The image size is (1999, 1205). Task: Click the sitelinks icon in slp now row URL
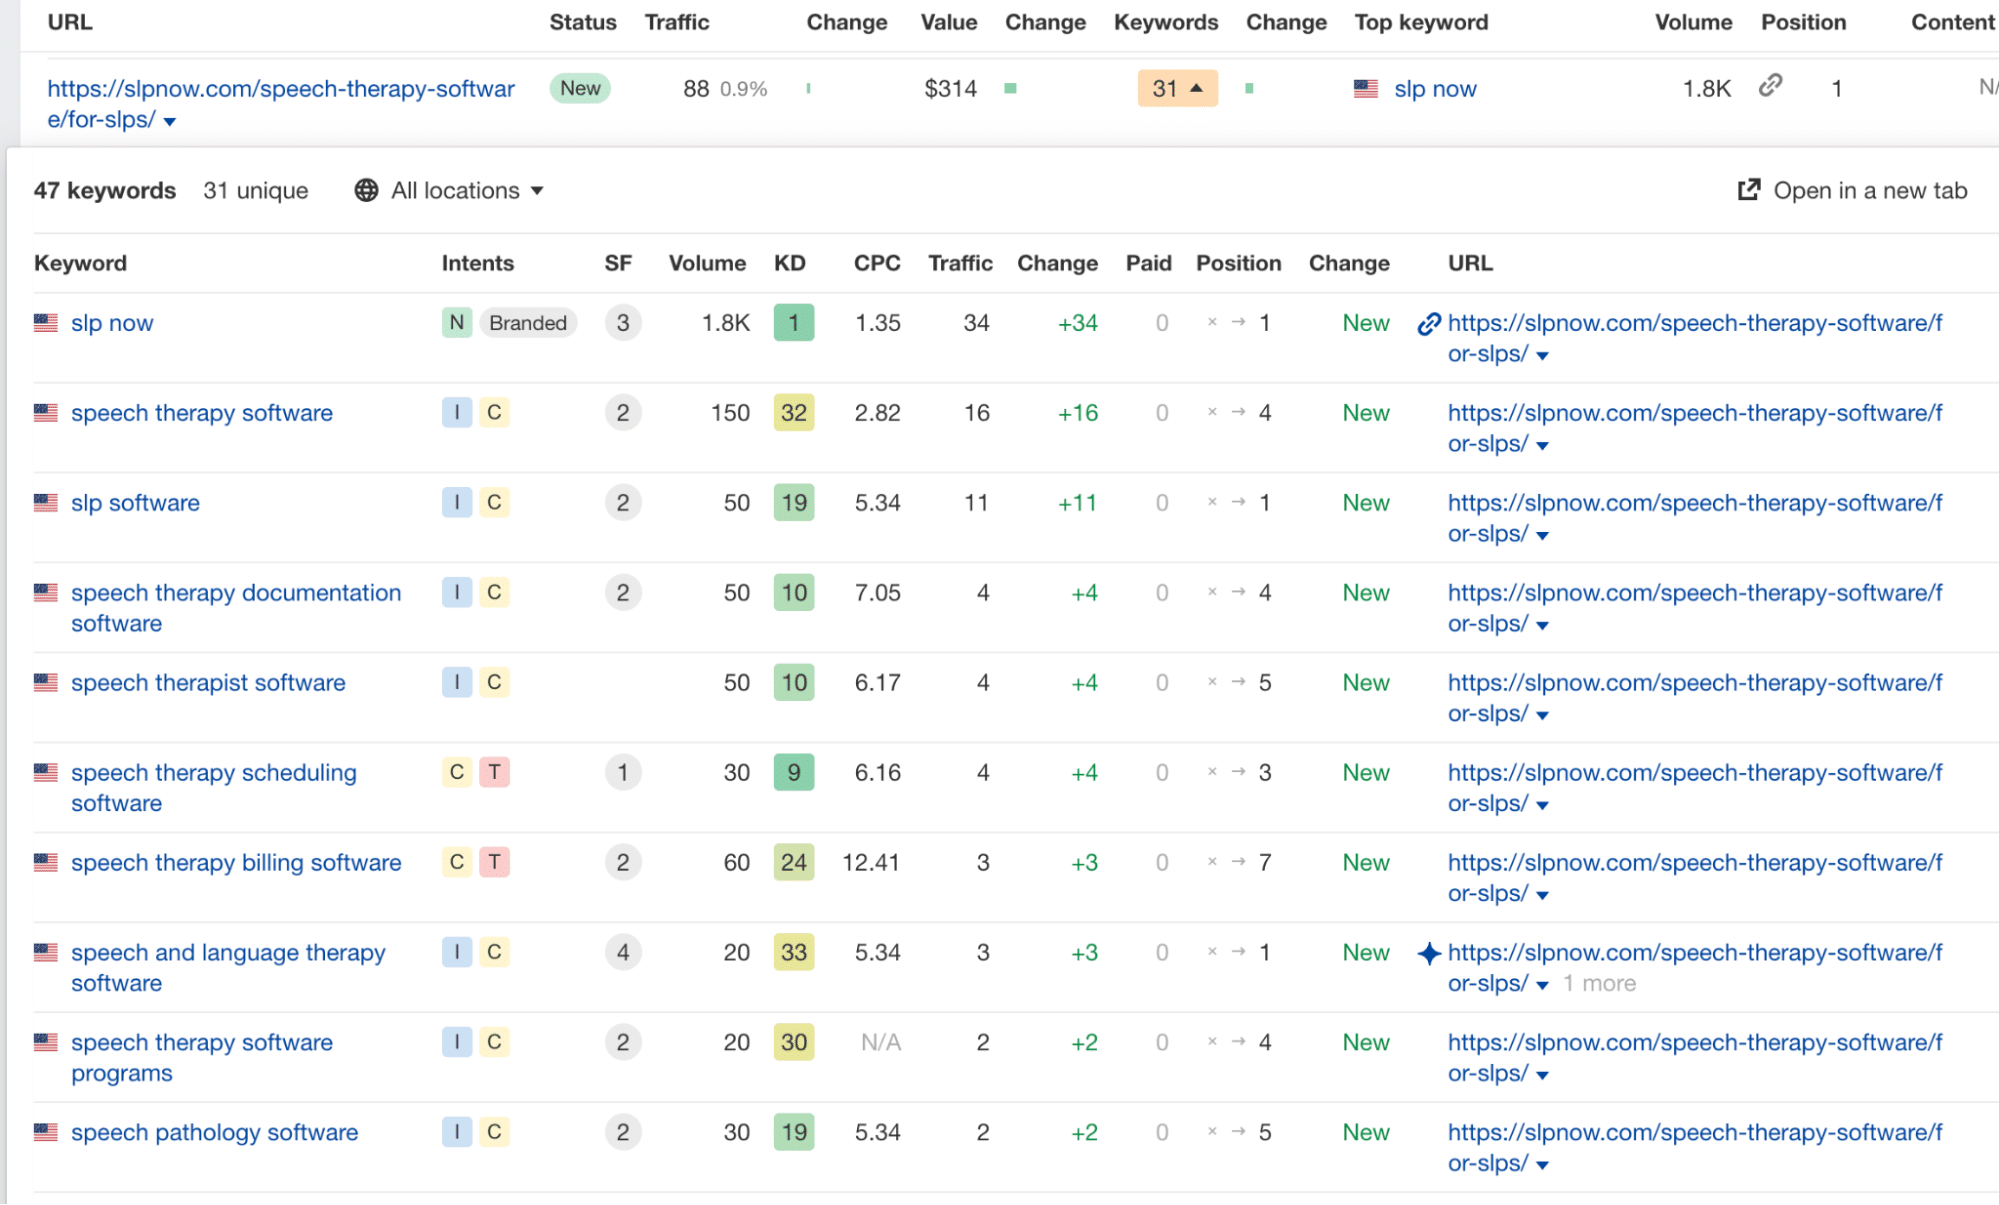click(1429, 323)
